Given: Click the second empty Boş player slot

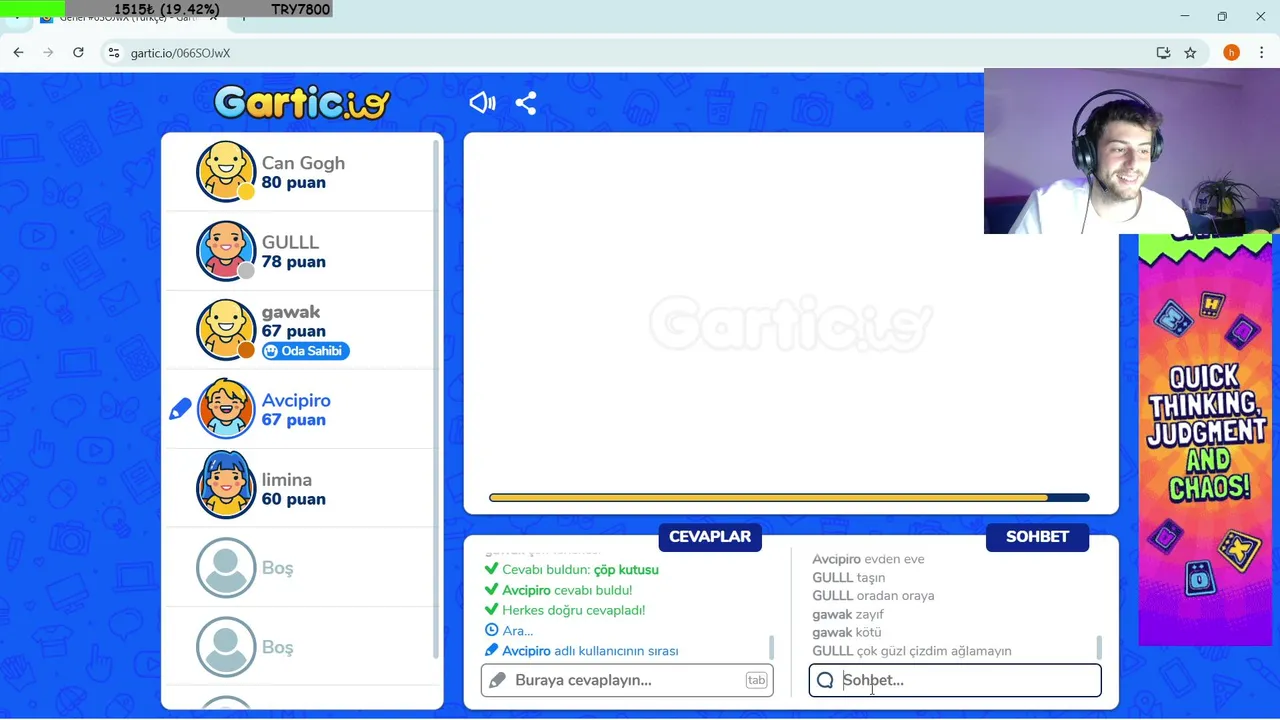Looking at the screenshot, I should point(302,647).
